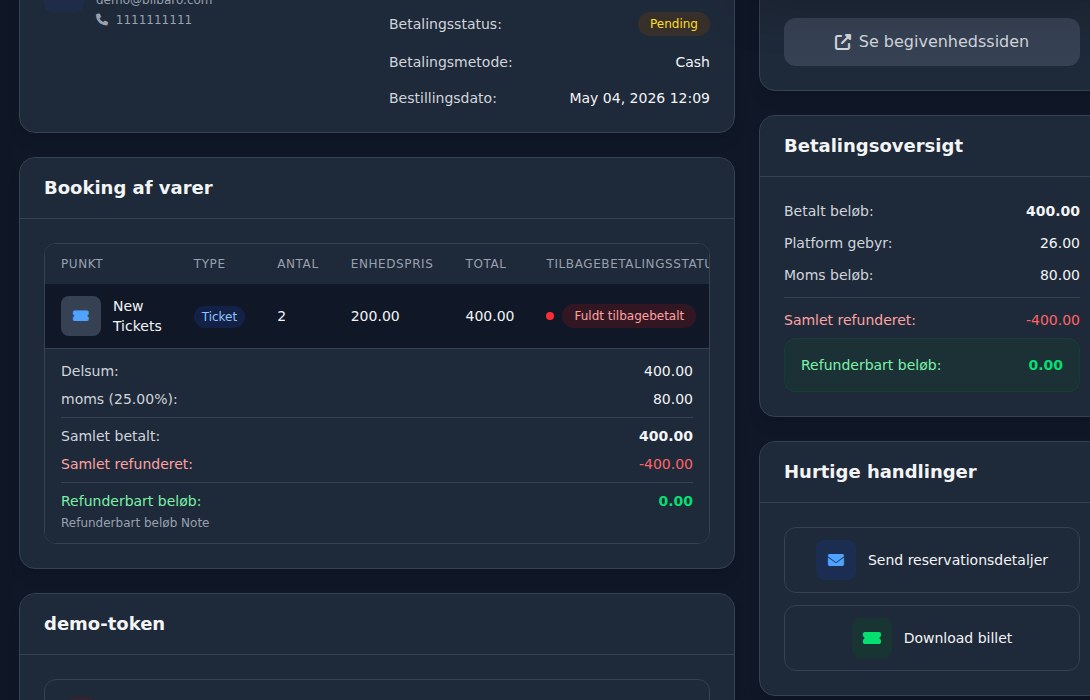Screen dimensions: 1090x700
Task: Open Se begivenhedssiden button
Action: coord(932,42)
